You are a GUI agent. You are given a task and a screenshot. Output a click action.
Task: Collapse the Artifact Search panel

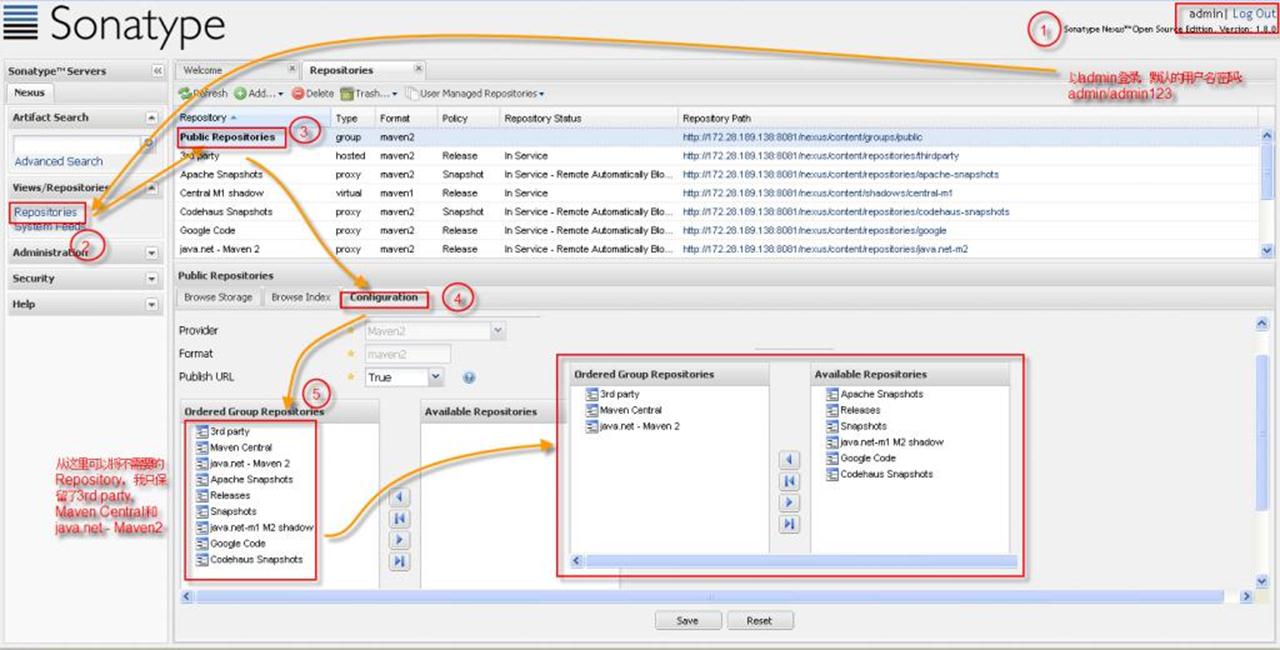151,117
